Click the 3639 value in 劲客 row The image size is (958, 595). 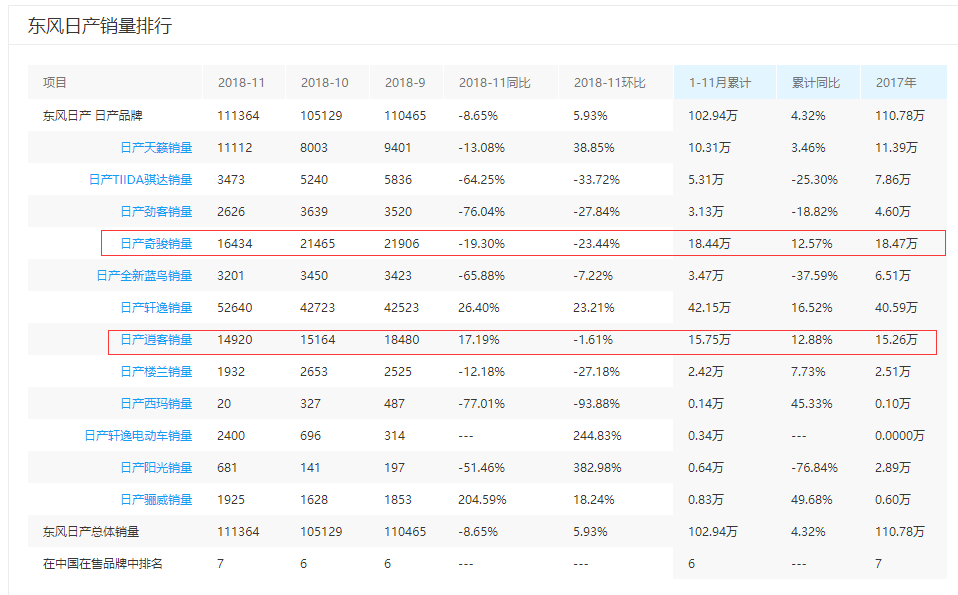coord(314,212)
